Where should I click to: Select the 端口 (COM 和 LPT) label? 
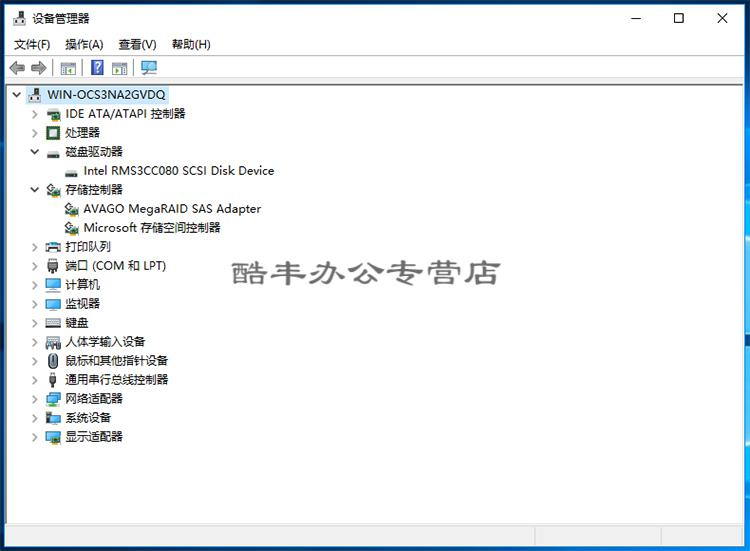click(116, 266)
